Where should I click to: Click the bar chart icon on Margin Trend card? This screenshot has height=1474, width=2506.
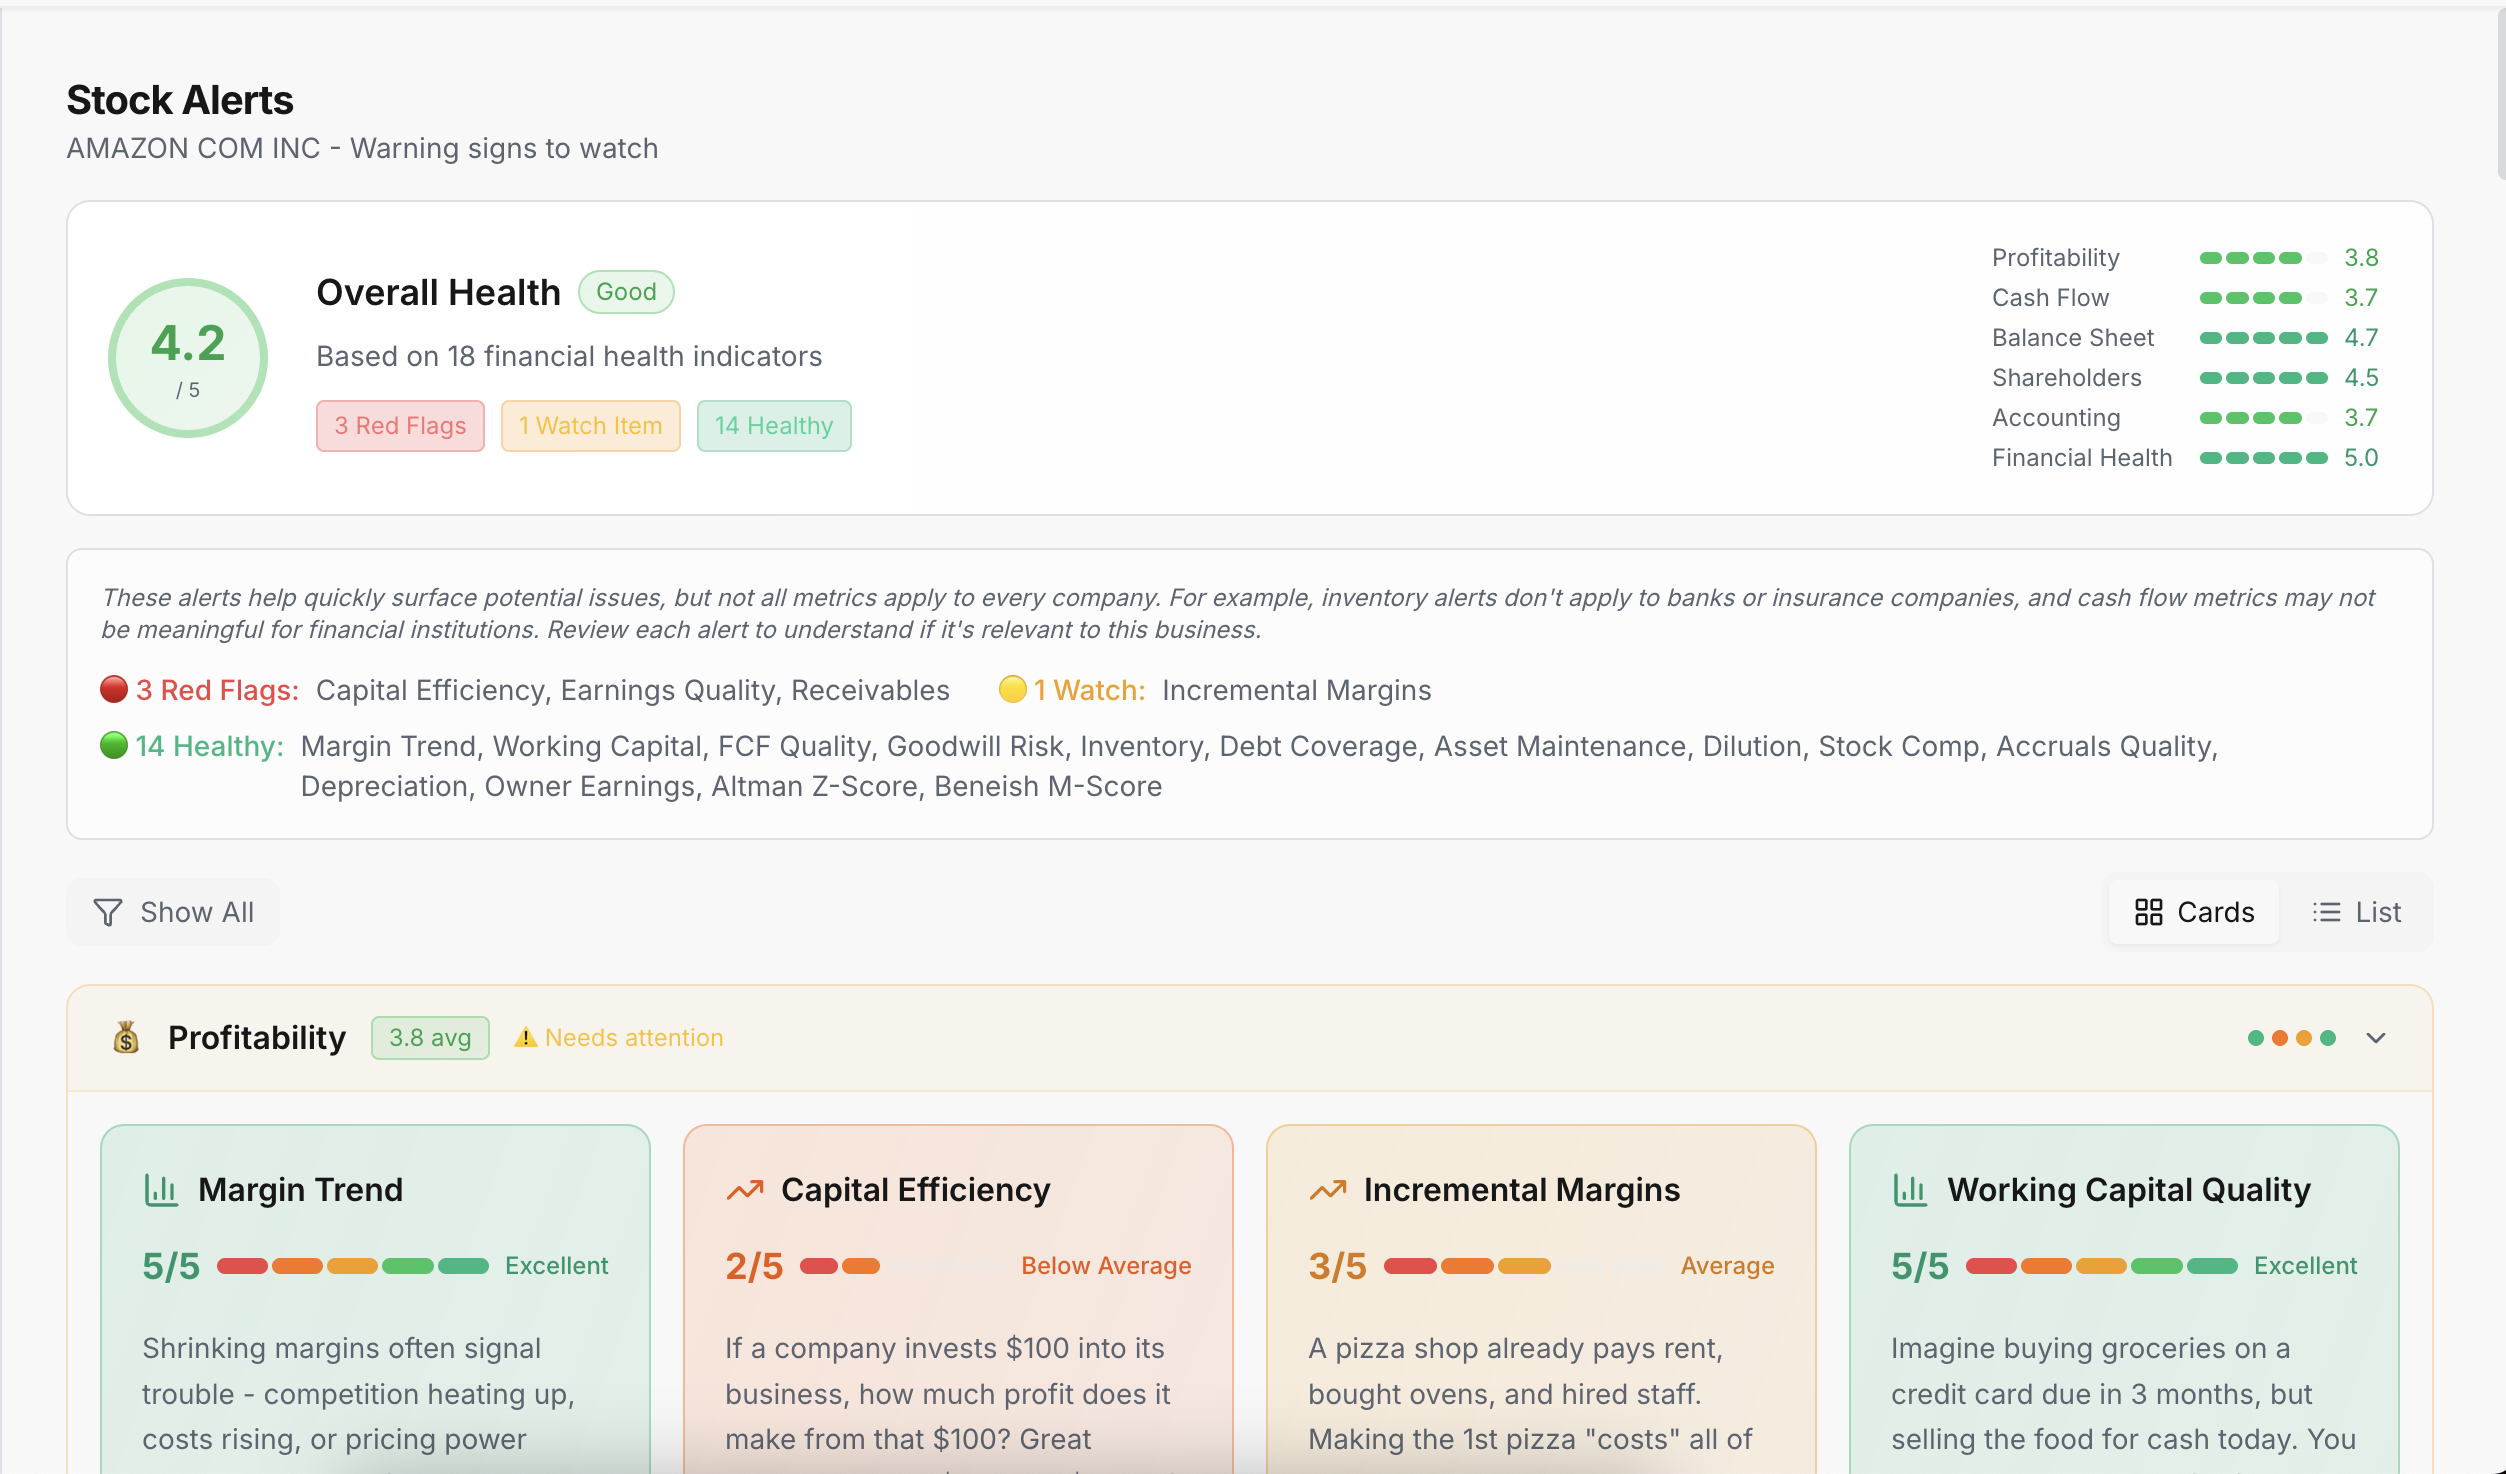161,1189
